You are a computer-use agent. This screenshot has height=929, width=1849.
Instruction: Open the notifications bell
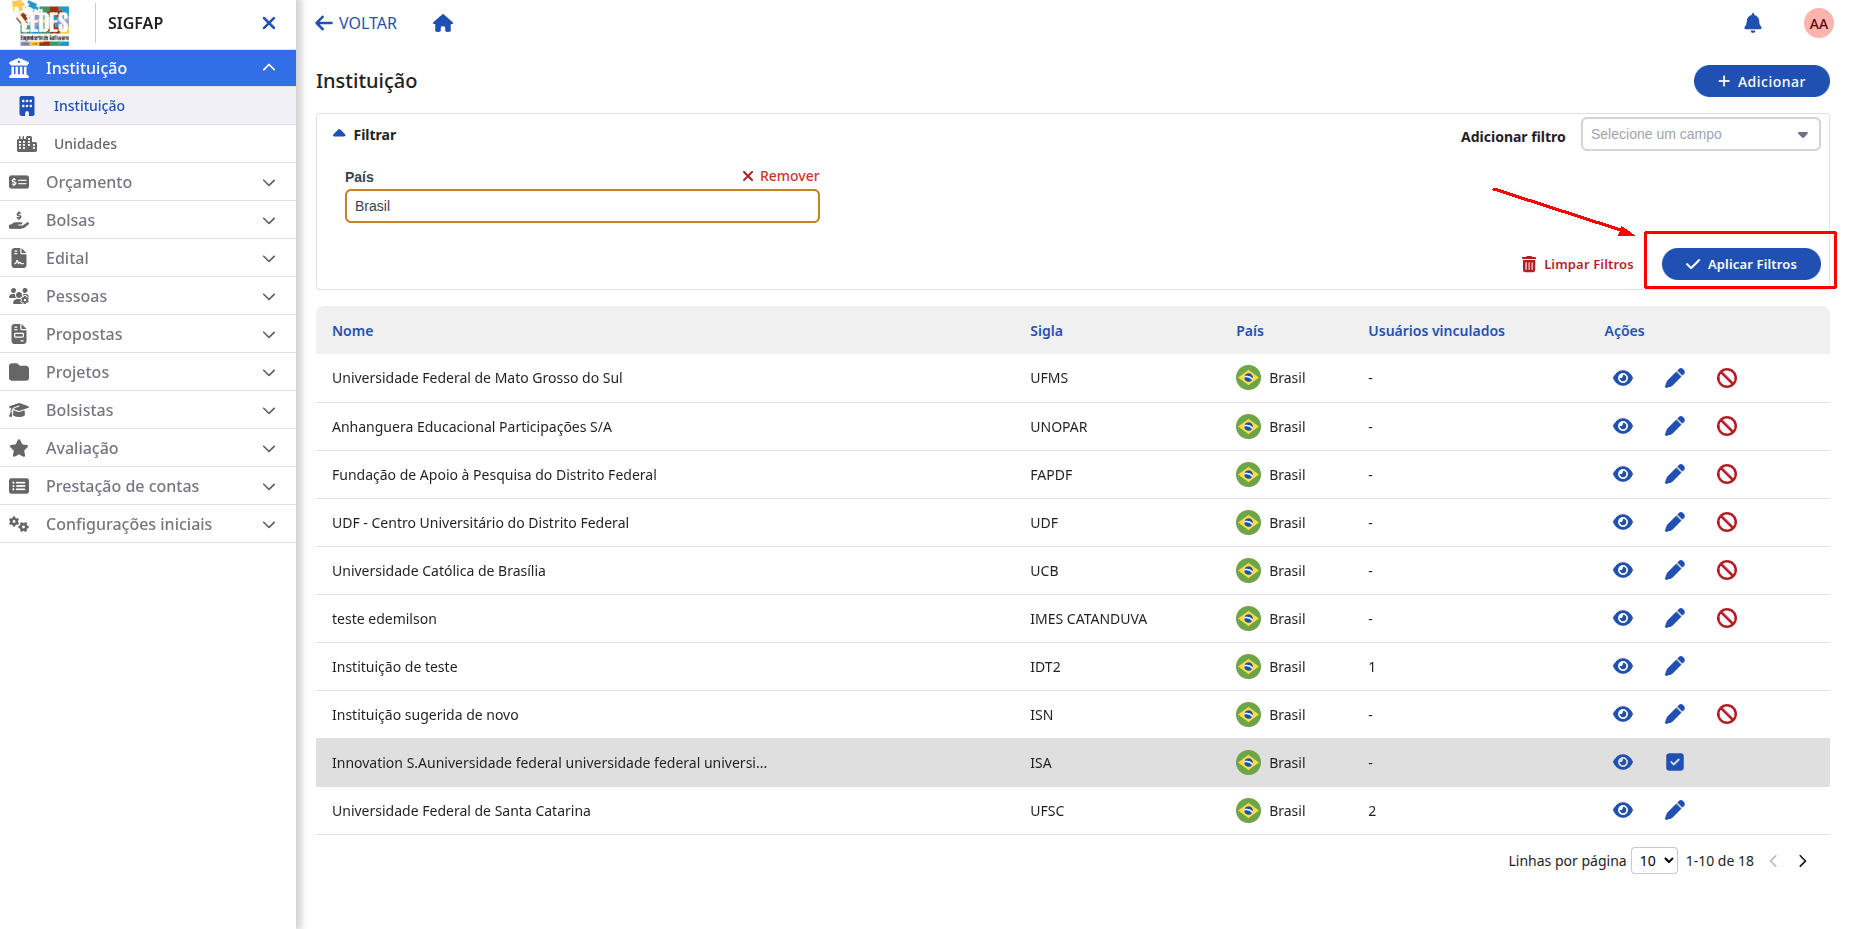point(1752,23)
